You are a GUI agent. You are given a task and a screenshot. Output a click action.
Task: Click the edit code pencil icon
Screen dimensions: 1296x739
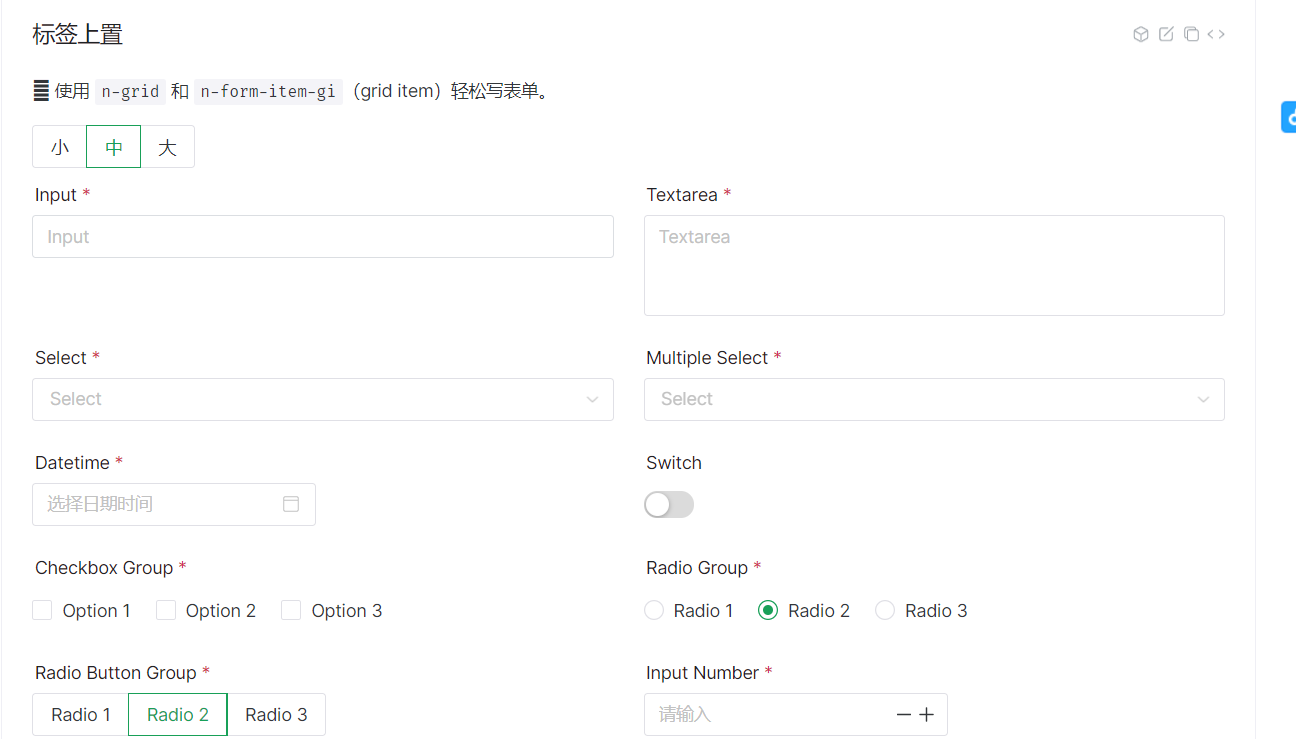pyautogui.click(x=1166, y=33)
